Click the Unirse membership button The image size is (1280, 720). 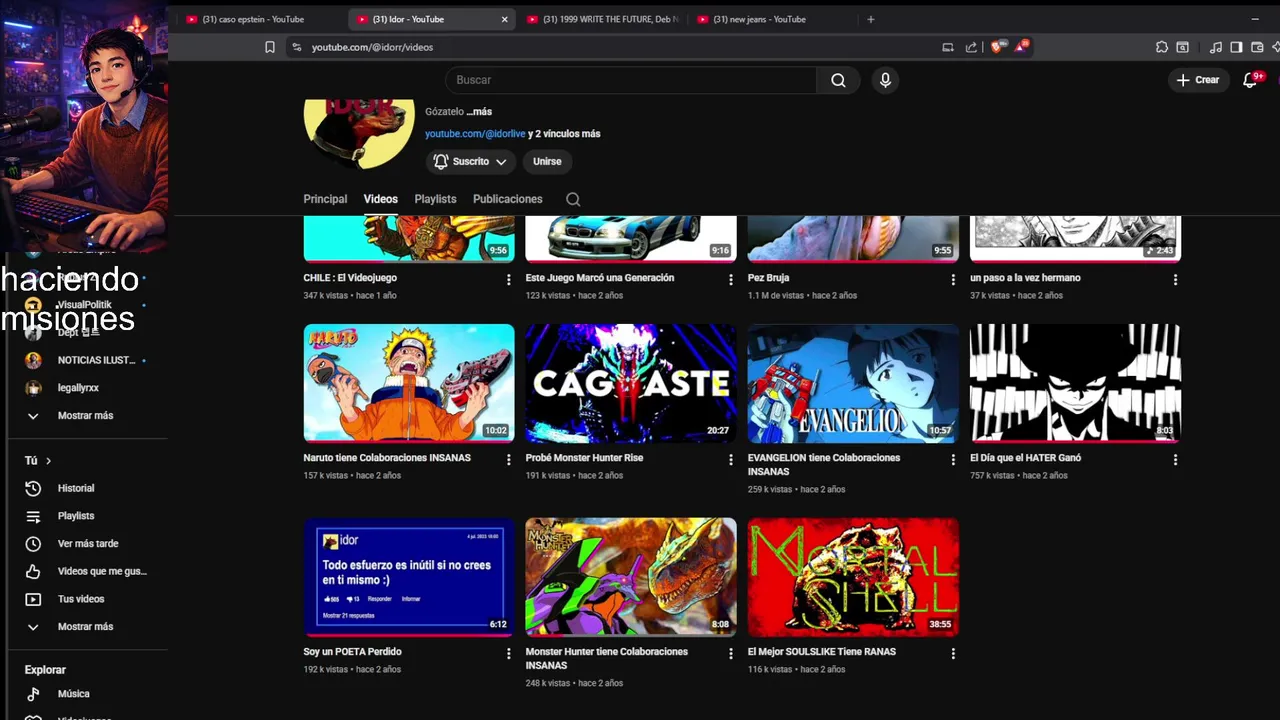tap(547, 161)
